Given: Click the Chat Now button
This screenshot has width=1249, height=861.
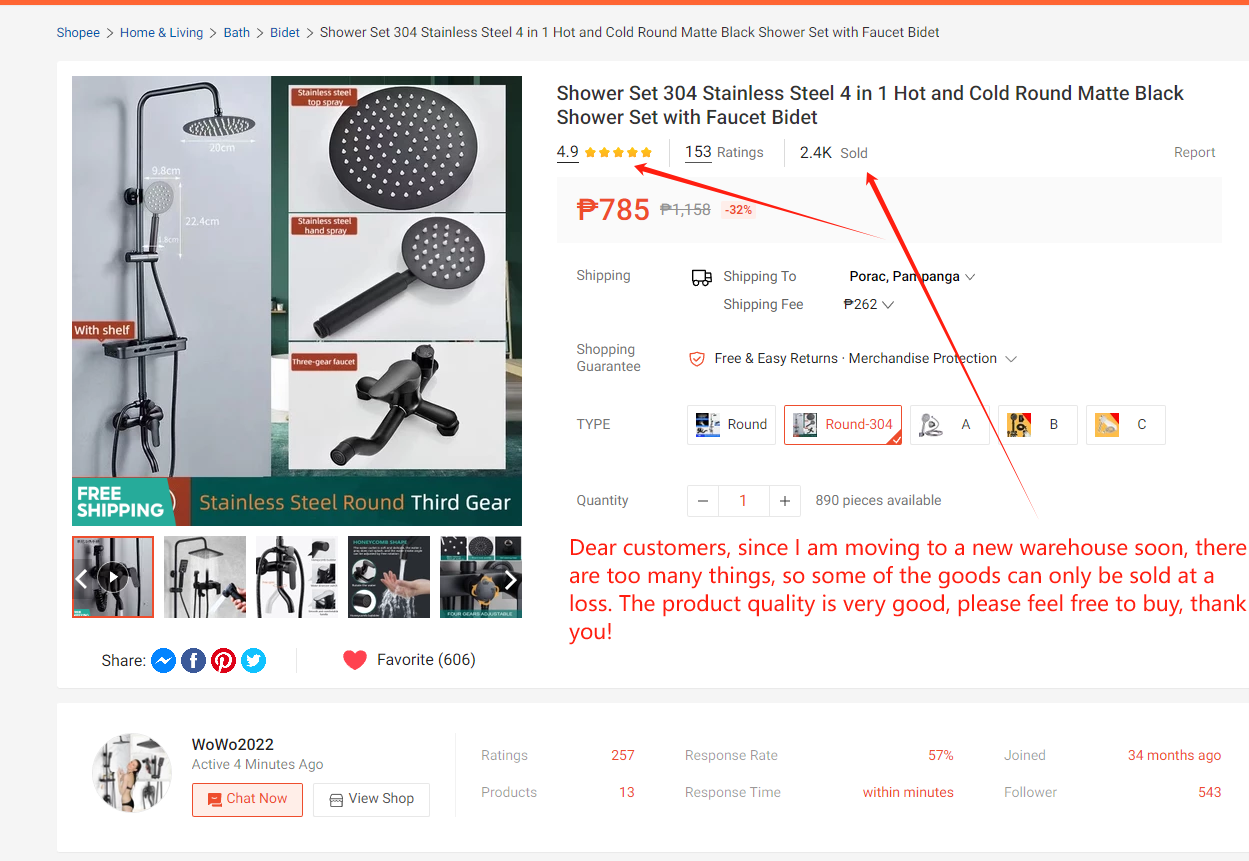Looking at the screenshot, I should [247, 799].
